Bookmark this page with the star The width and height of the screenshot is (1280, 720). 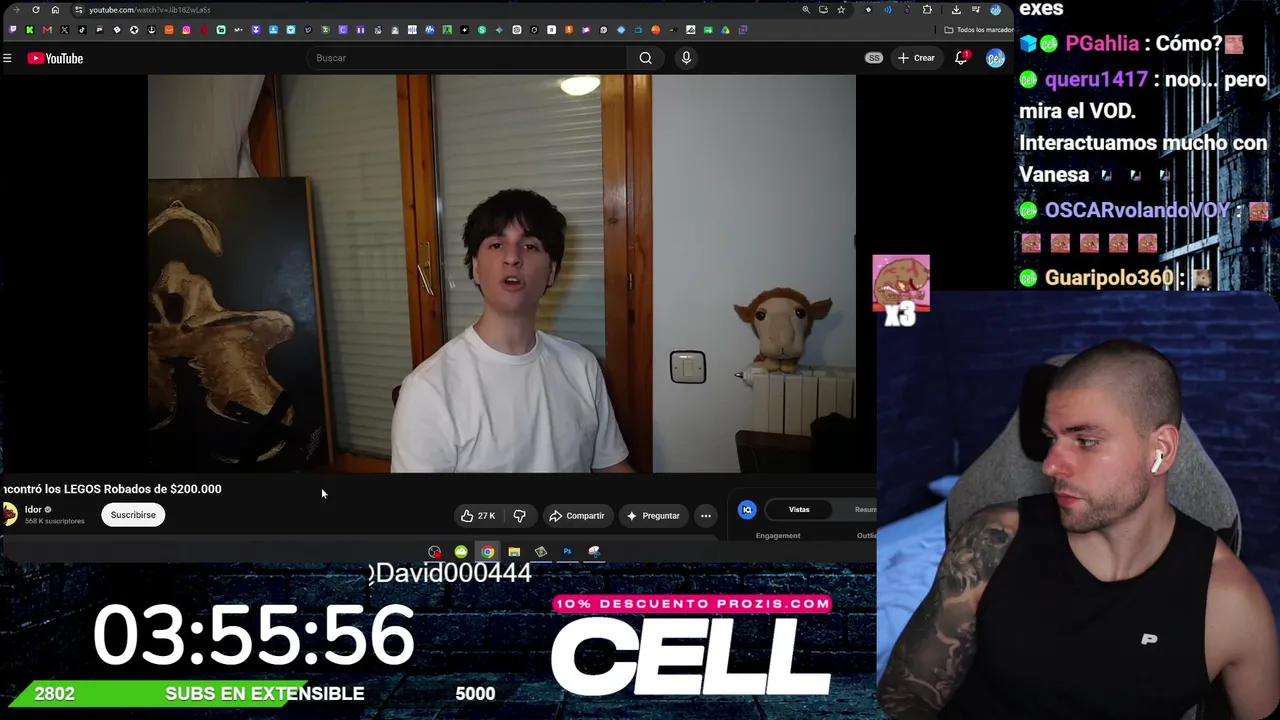tap(841, 10)
